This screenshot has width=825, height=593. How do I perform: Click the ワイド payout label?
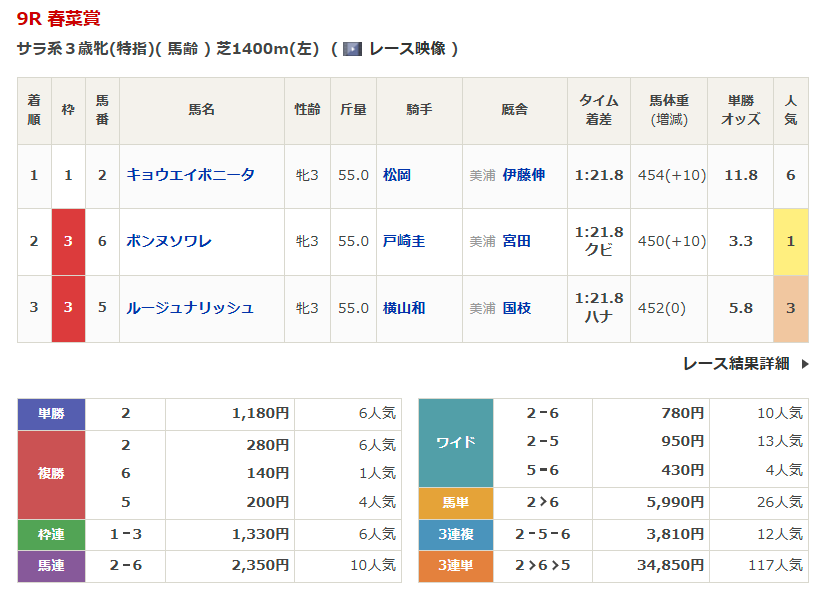tap(455, 442)
